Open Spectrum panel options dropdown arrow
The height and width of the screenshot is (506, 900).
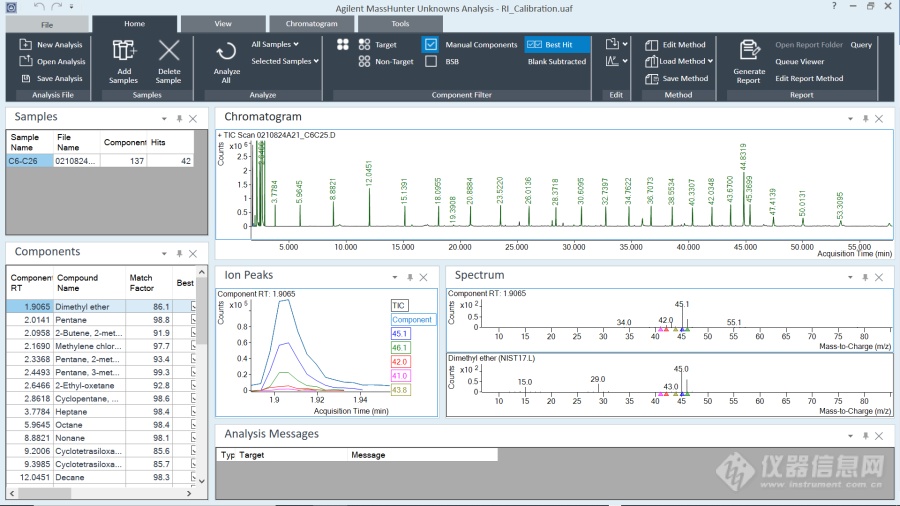[850, 277]
